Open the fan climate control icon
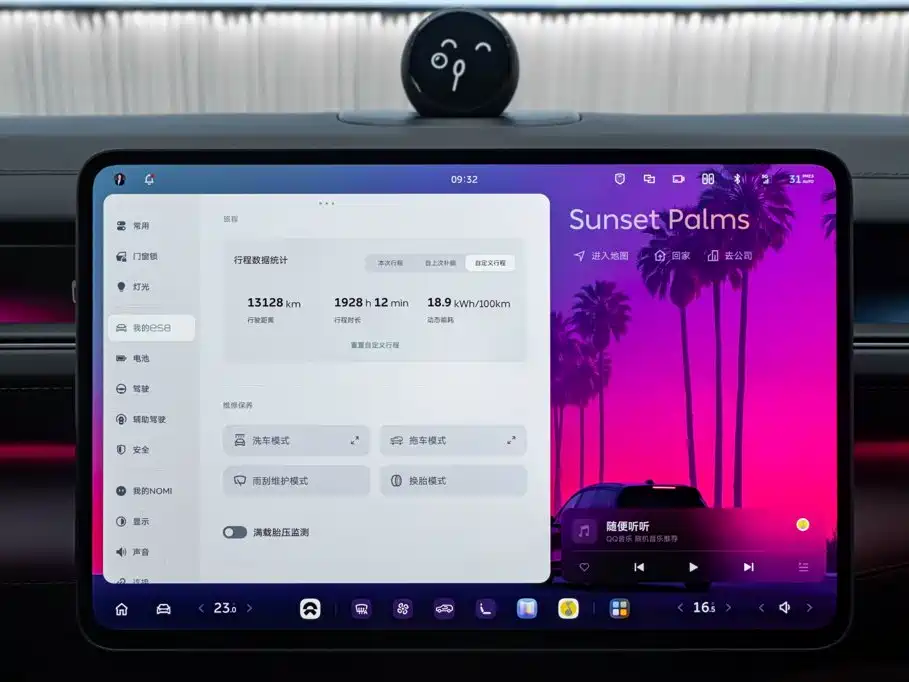909x682 pixels. [403, 609]
